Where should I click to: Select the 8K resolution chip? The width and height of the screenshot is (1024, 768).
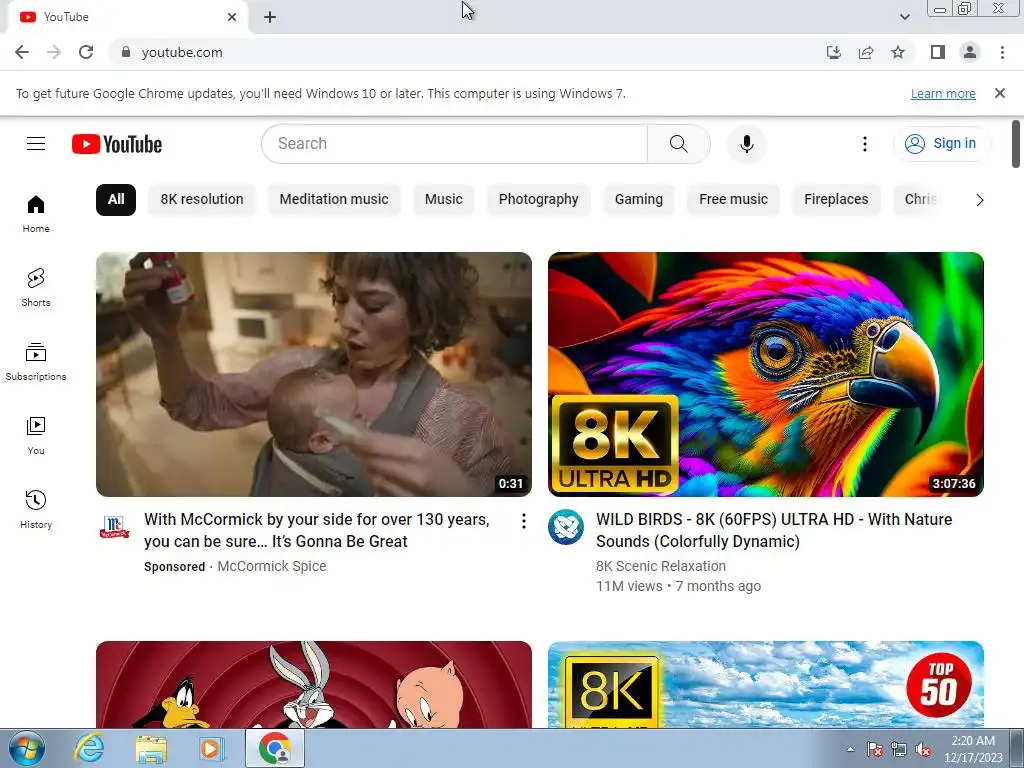pos(202,199)
